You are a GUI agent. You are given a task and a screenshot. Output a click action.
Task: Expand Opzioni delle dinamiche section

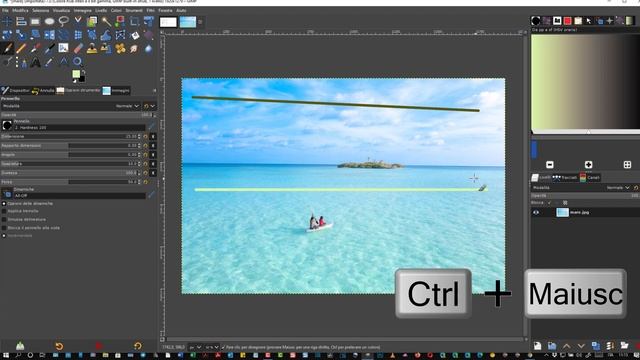(x=4, y=203)
